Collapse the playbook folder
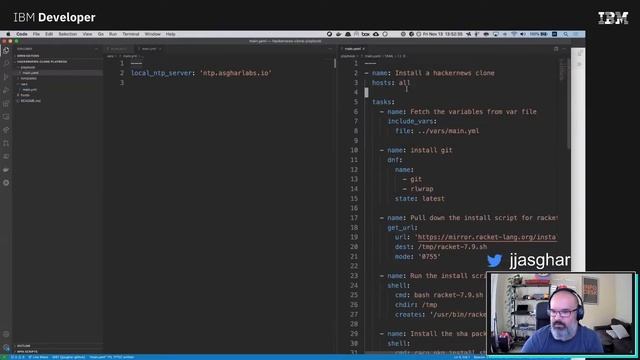This screenshot has height=360, width=640. 27,67
